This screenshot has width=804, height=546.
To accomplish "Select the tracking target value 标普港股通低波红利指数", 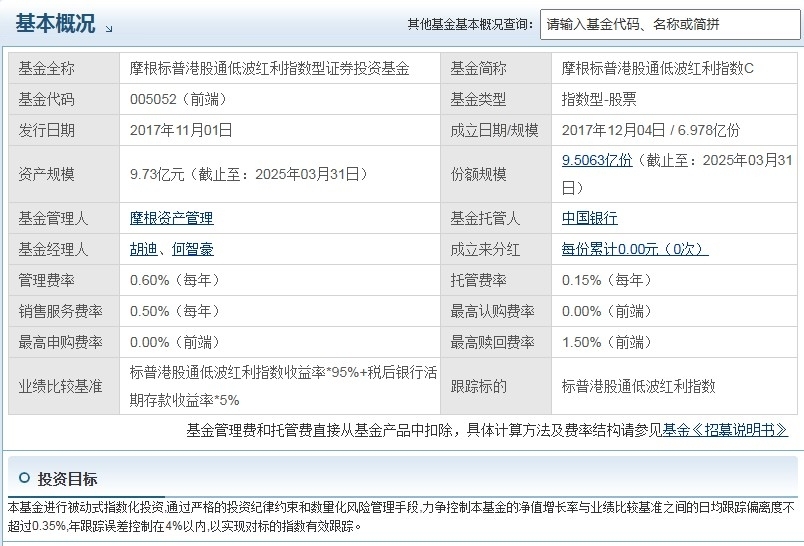I will (x=638, y=386).
